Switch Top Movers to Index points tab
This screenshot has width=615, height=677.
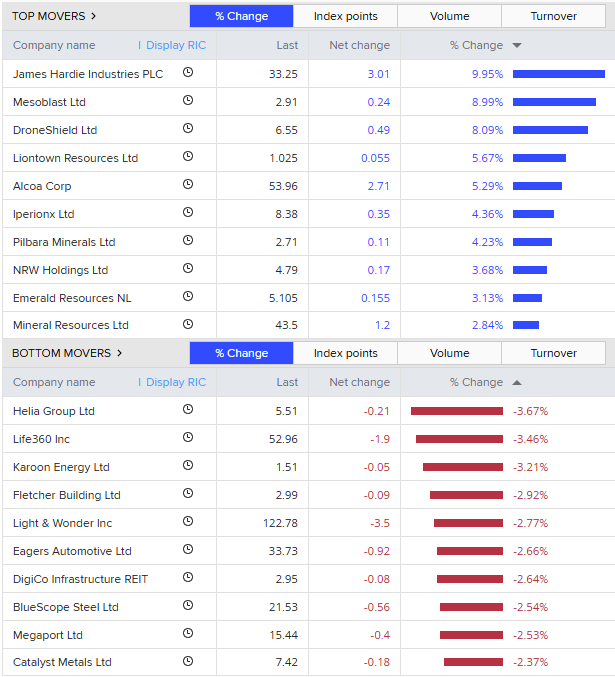pyautogui.click(x=345, y=16)
